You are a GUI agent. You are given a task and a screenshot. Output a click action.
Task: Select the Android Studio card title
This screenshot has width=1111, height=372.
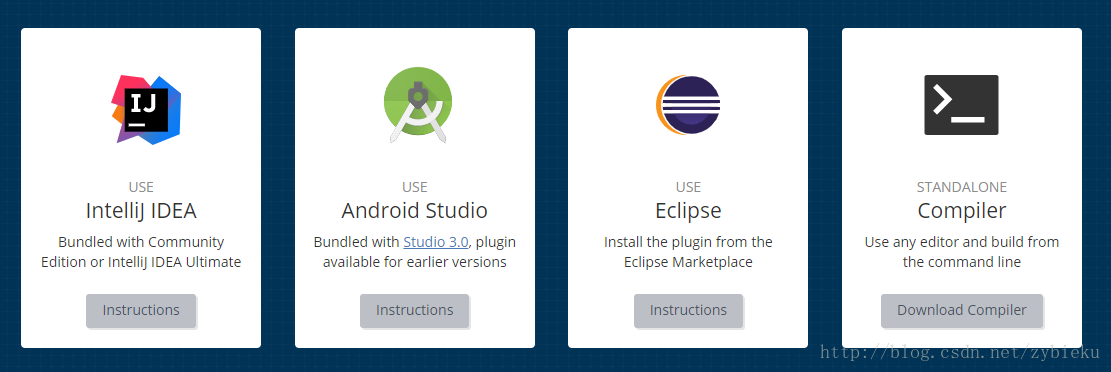(414, 210)
